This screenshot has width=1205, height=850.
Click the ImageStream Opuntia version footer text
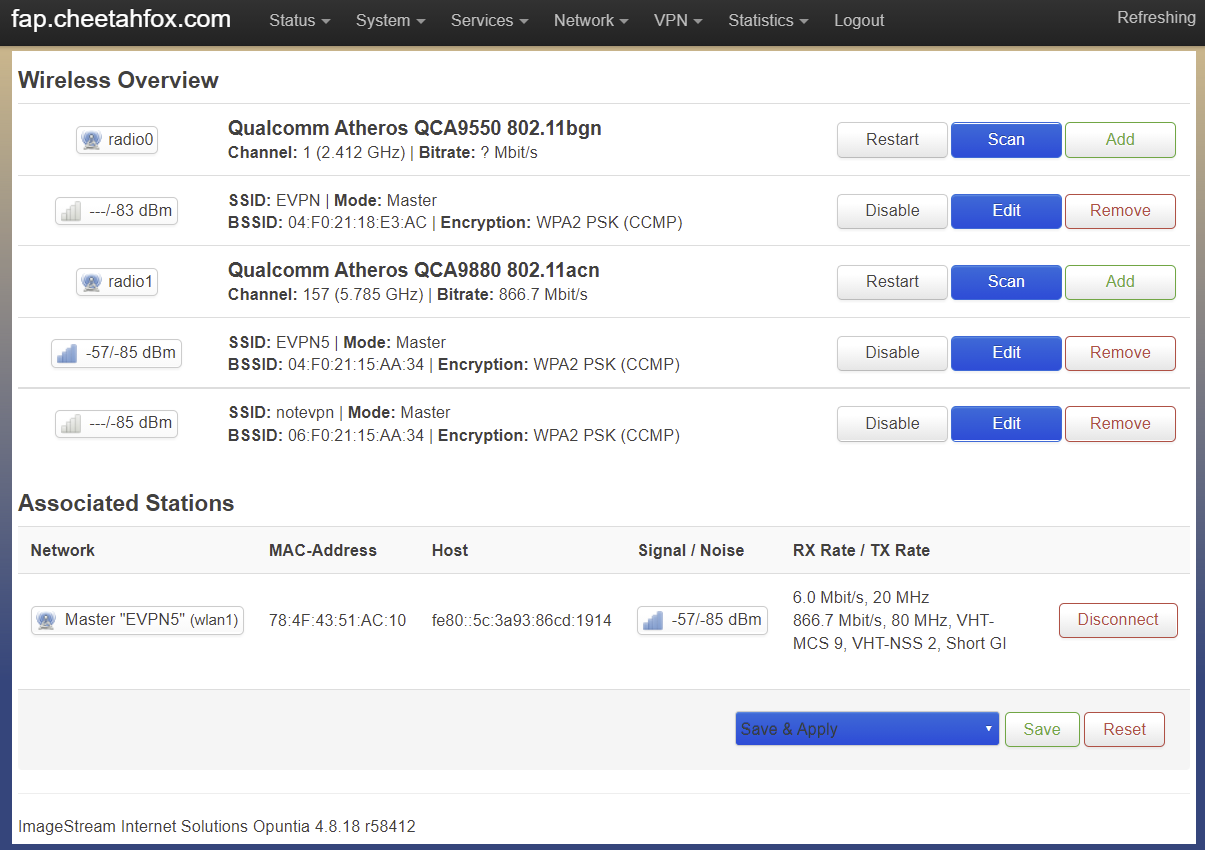coord(217,827)
